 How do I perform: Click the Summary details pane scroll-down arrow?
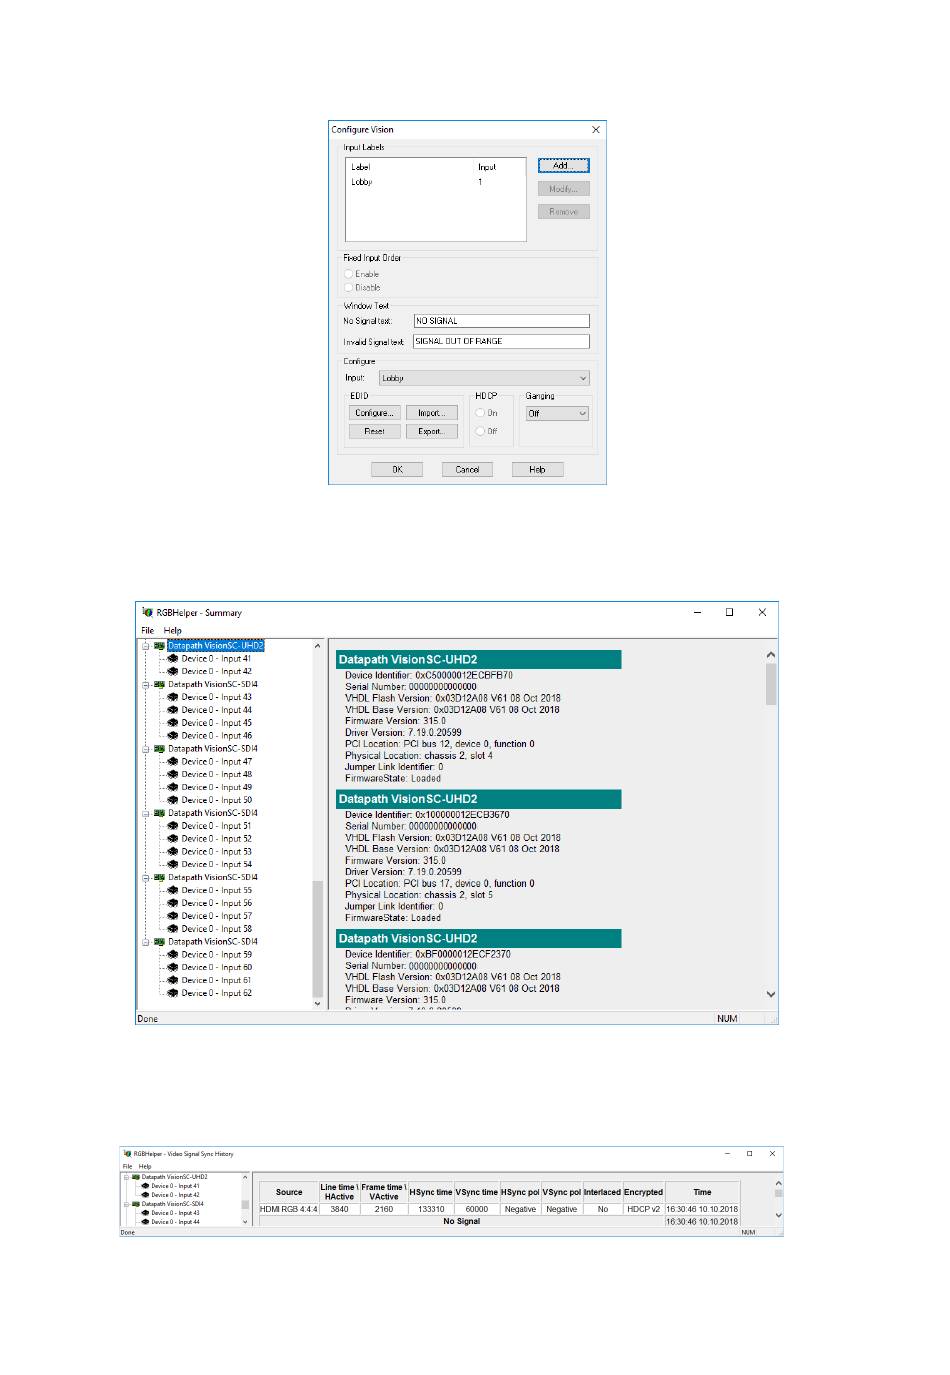click(771, 994)
